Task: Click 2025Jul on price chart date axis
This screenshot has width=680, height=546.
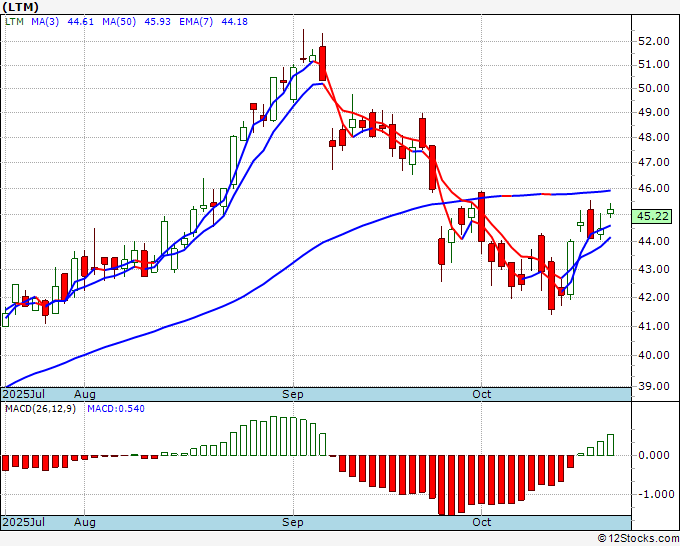Action: (24, 394)
